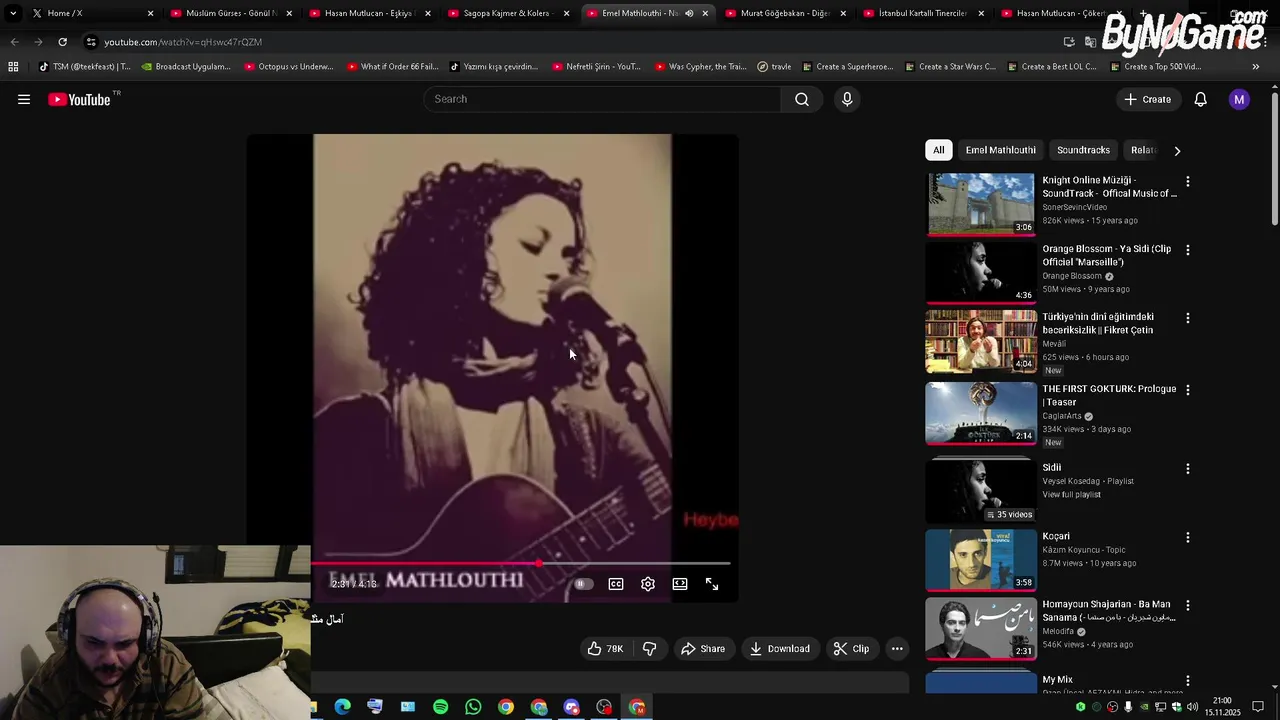Viewport: 1280px width, 720px height.
Task: Open the Broadcast Uygulam... bookmark
Action: (186, 67)
